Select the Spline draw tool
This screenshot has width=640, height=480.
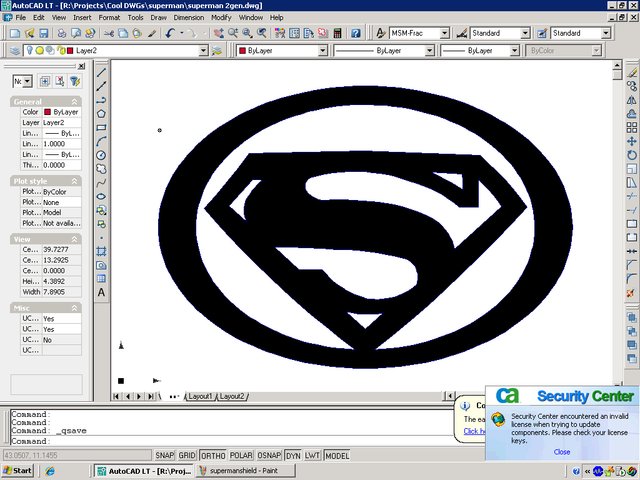(x=101, y=182)
